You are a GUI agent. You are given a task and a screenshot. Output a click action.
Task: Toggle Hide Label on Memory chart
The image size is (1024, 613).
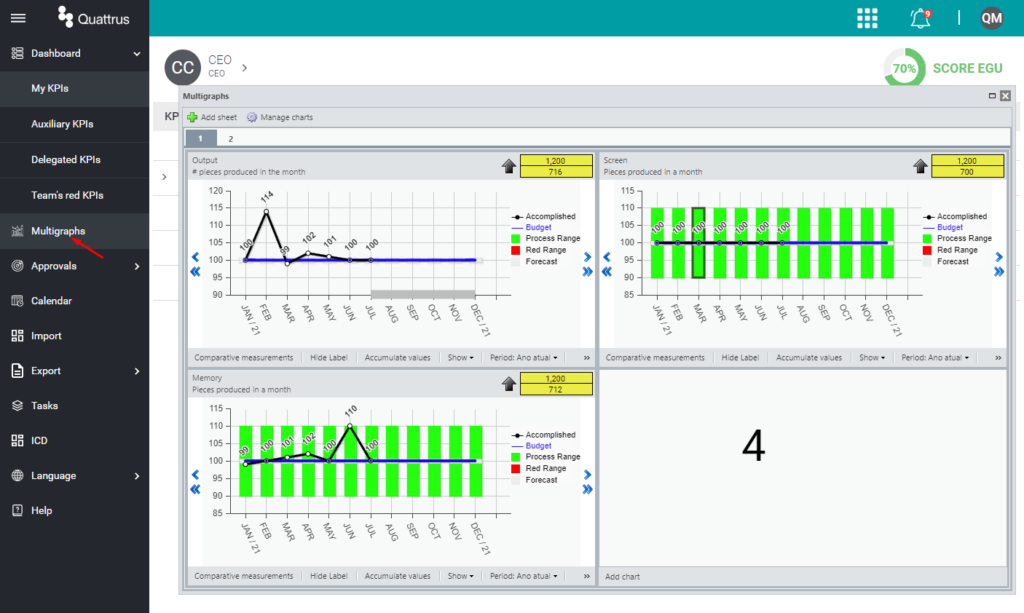point(328,576)
